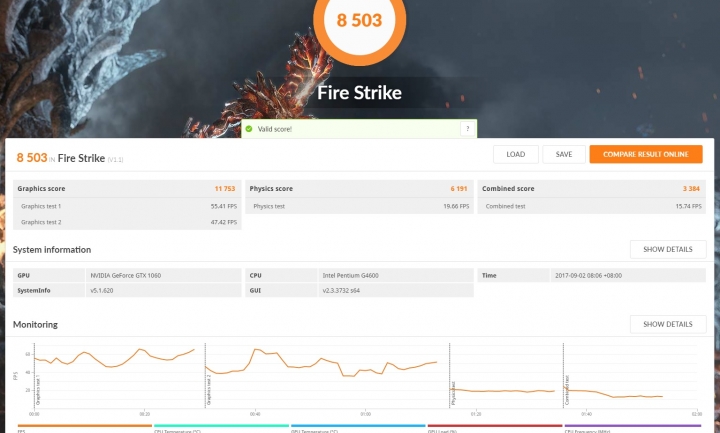Click the Graphics test 1 chart marker
Screen dimensions: 720x433
[38, 390]
